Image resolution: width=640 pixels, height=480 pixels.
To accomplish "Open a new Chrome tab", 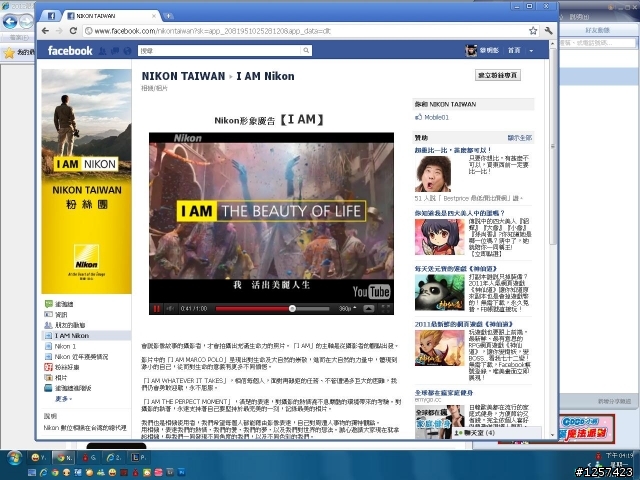I will click(x=168, y=16).
